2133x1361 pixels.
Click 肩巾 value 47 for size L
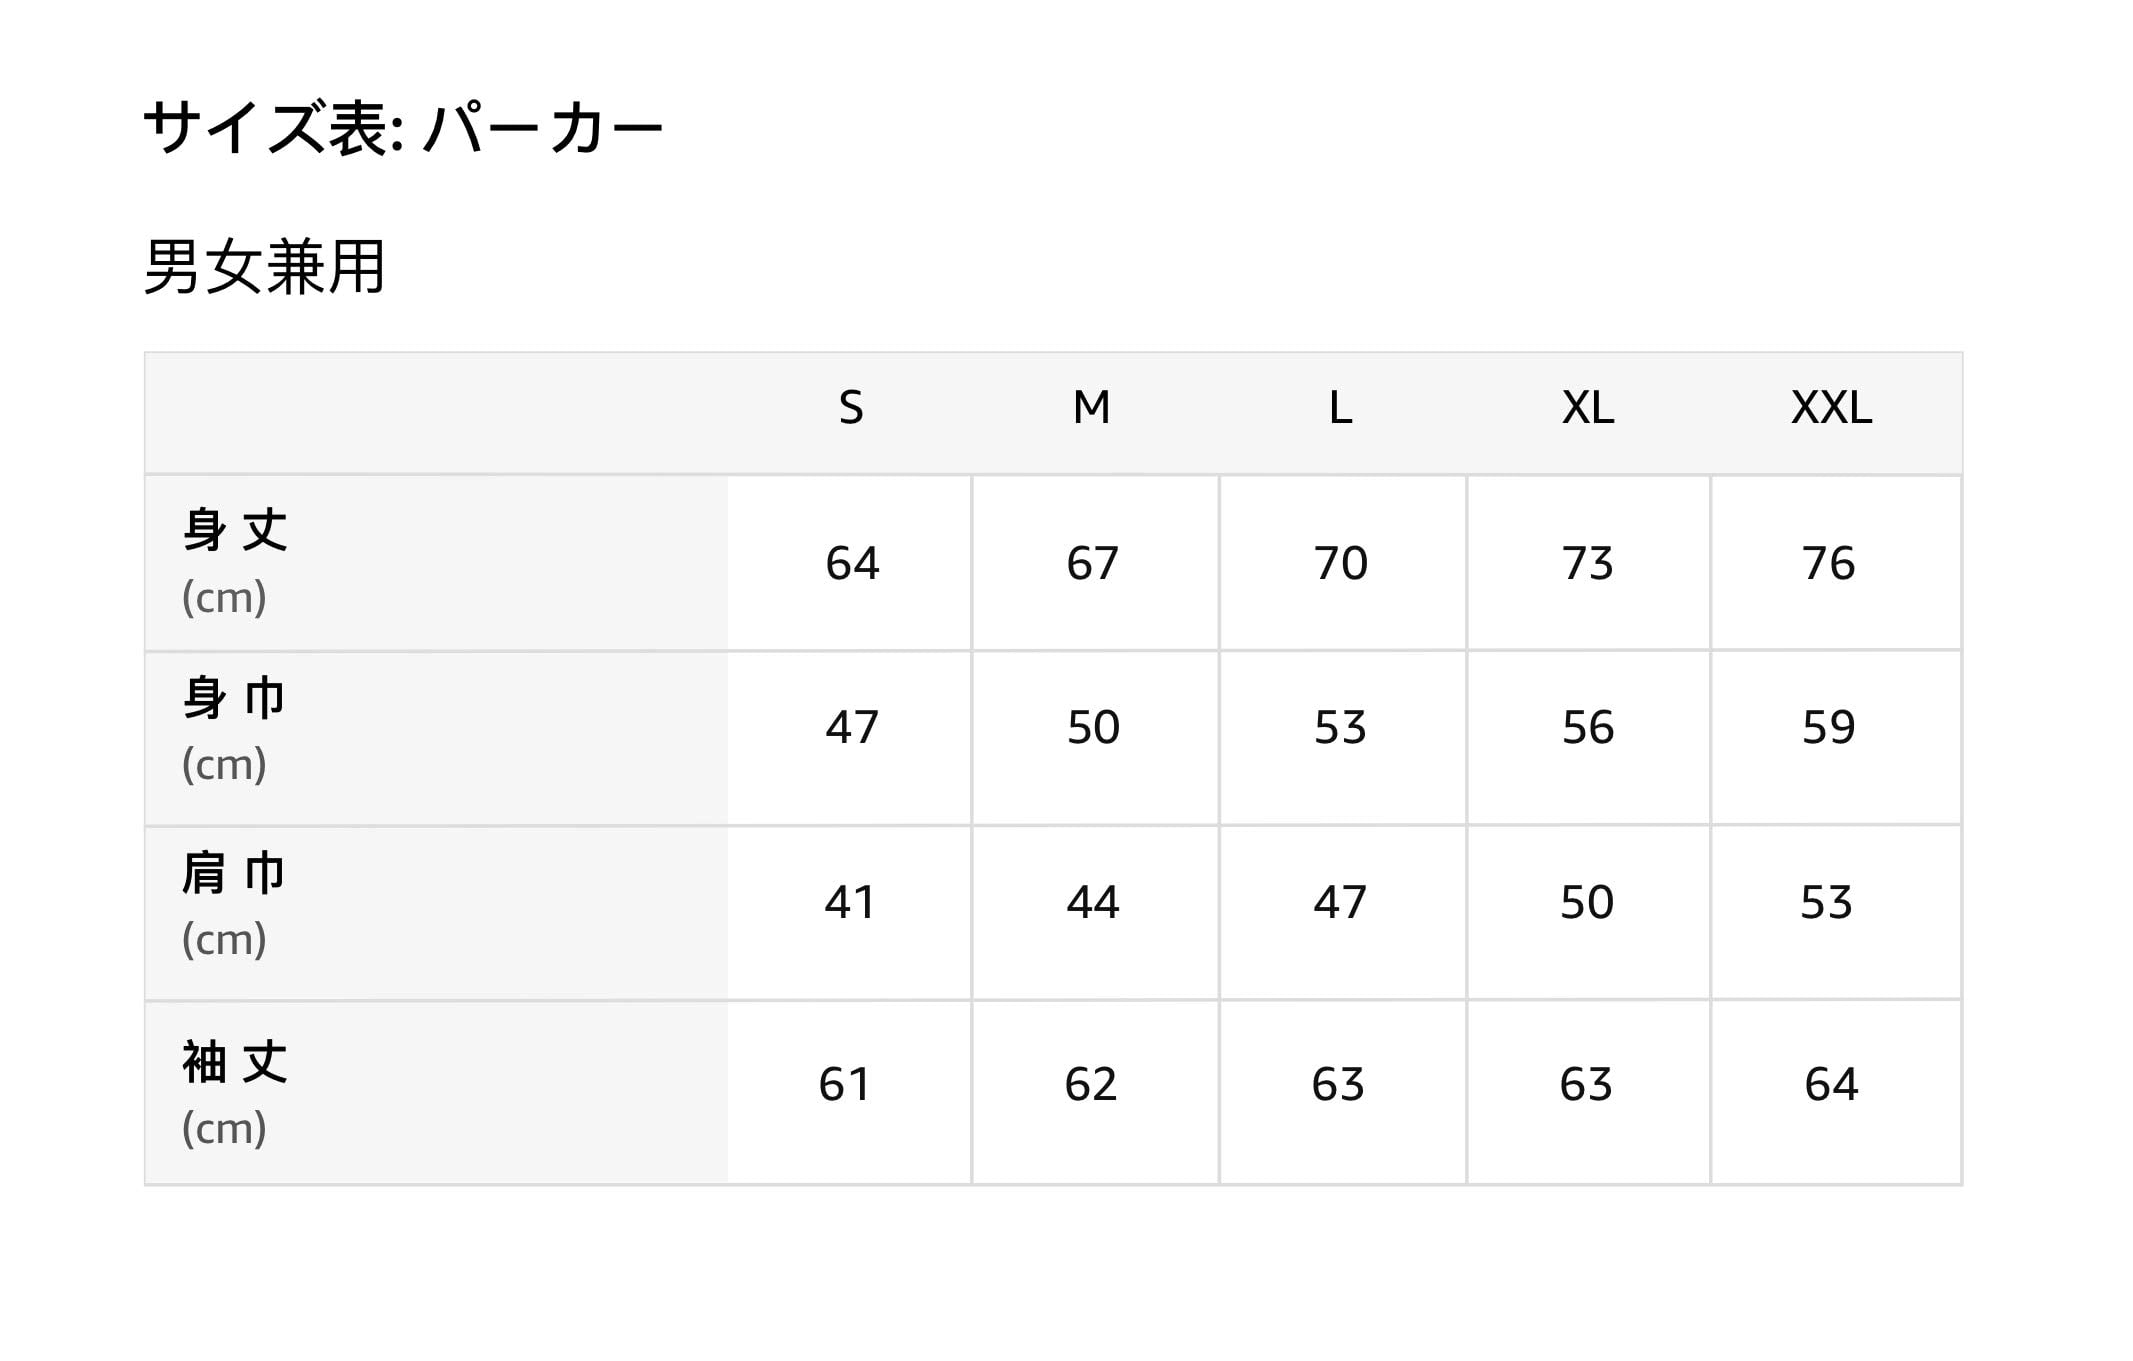pos(1340,902)
